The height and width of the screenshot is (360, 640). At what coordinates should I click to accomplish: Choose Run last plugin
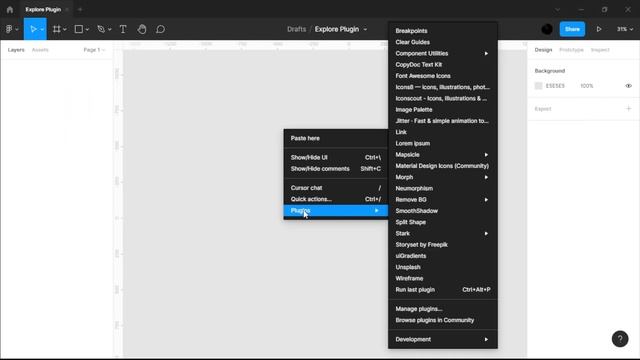click(x=442, y=290)
